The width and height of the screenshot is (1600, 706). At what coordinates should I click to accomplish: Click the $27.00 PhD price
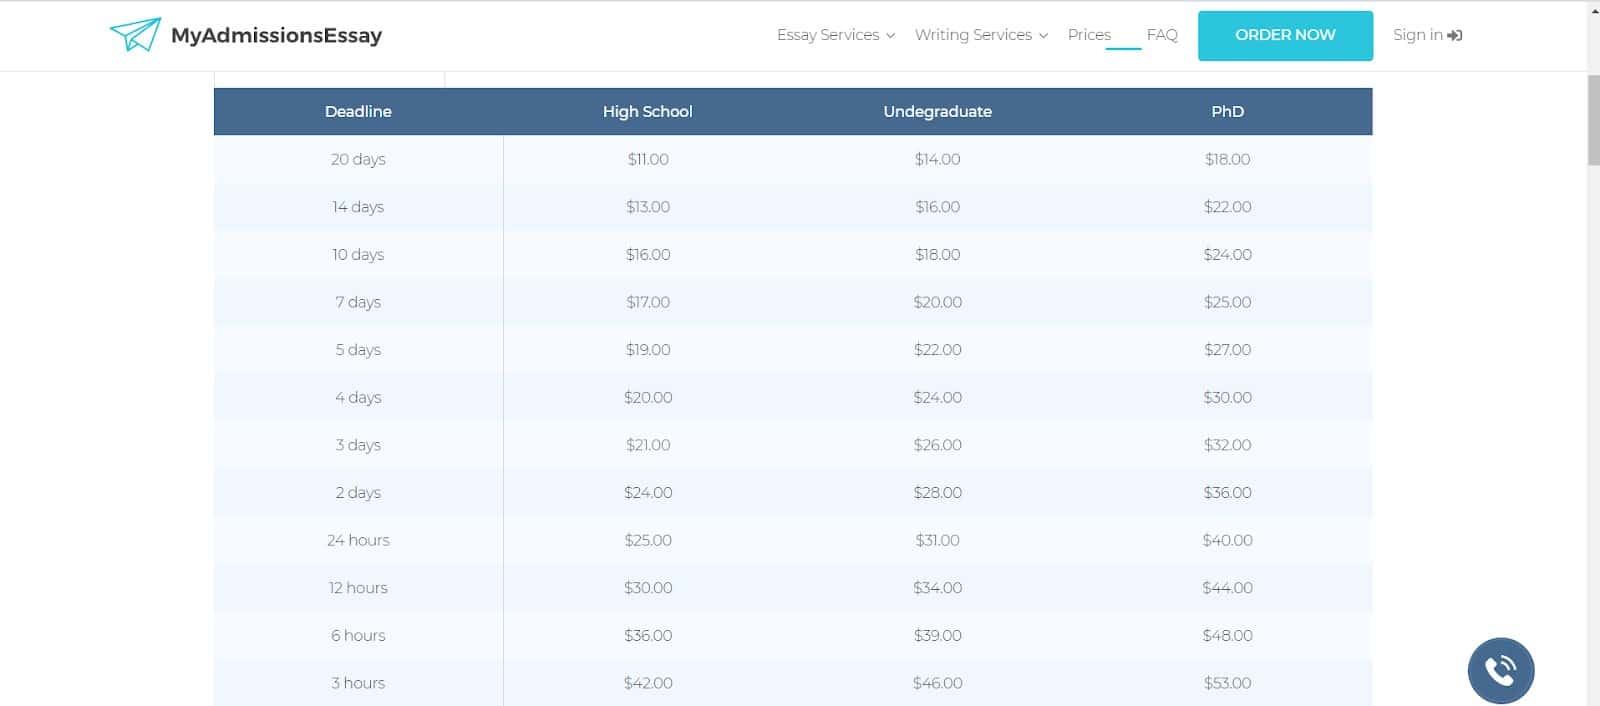1227,349
